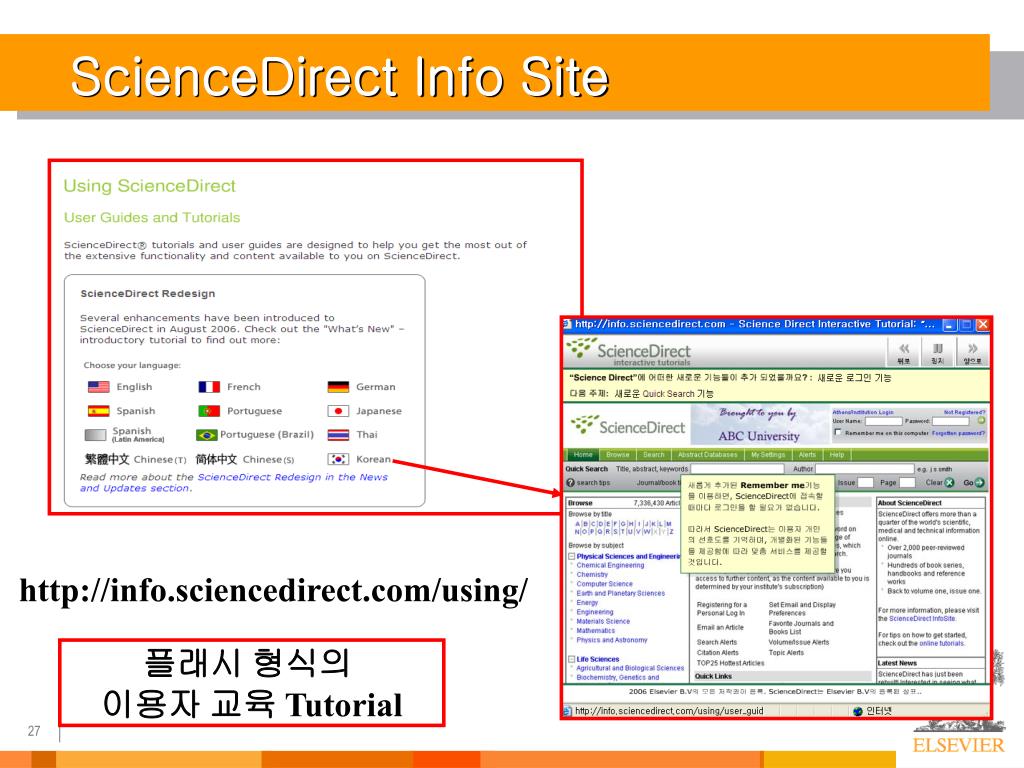Tick Remember me on this computer checkbox
The image size is (1024, 768).
837,432
